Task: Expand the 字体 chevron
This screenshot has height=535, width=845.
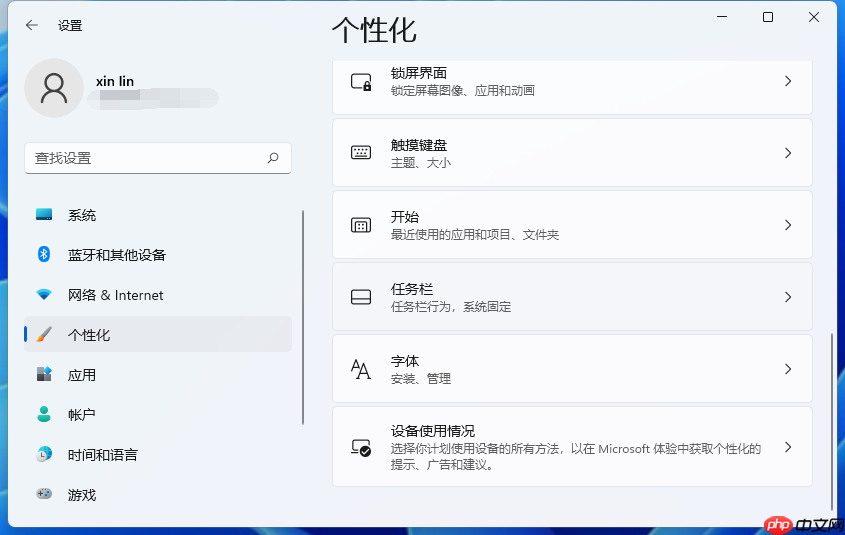Action: point(788,369)
